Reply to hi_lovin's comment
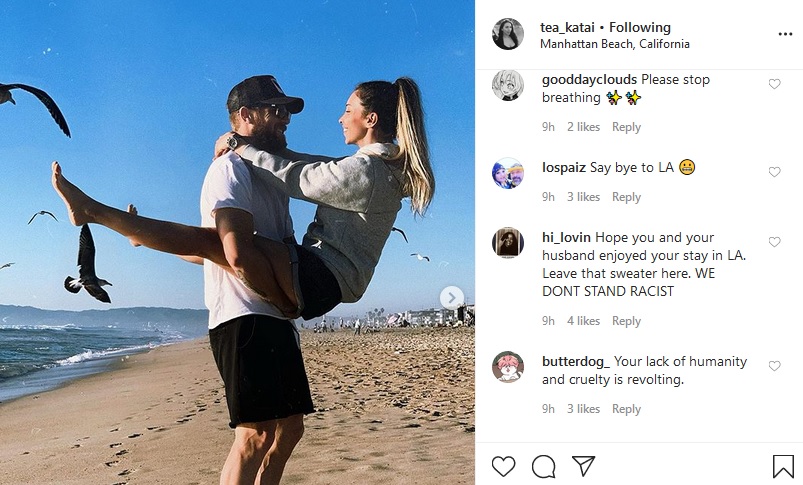803x485 pixels. pyautogui.click(x=626, y=321)
